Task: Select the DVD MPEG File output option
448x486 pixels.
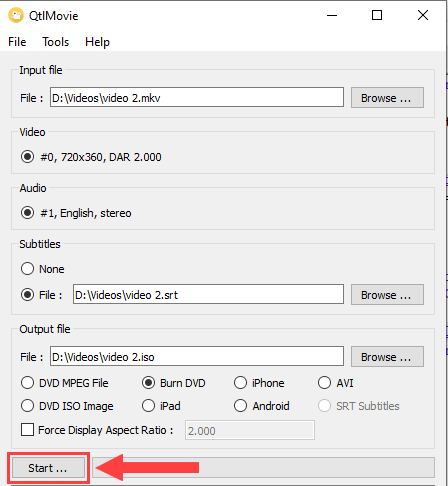Action: pos(64,383)
